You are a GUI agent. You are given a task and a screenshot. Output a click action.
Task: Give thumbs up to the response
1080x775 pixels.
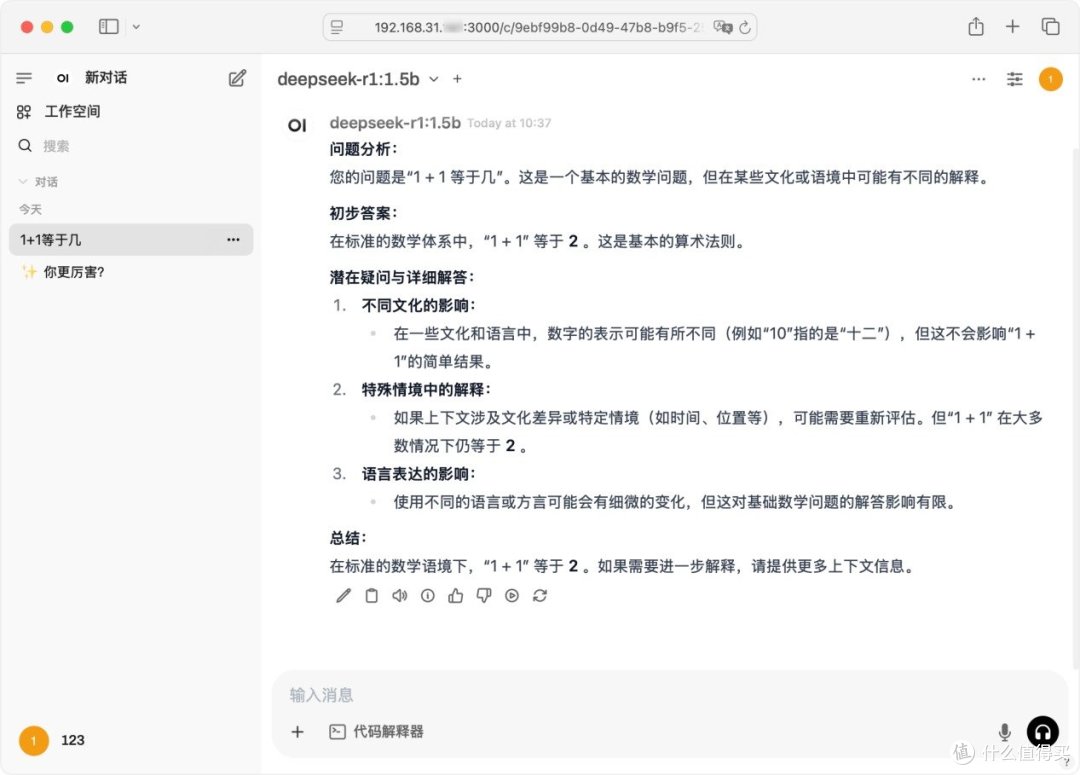[455, 596]
